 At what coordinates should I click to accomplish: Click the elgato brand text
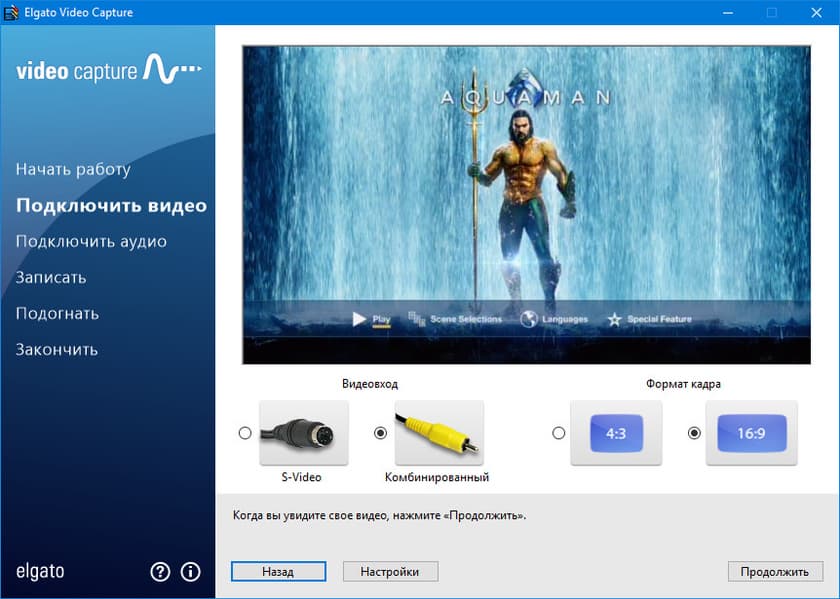pyautogui.click(x=40, y=572)
